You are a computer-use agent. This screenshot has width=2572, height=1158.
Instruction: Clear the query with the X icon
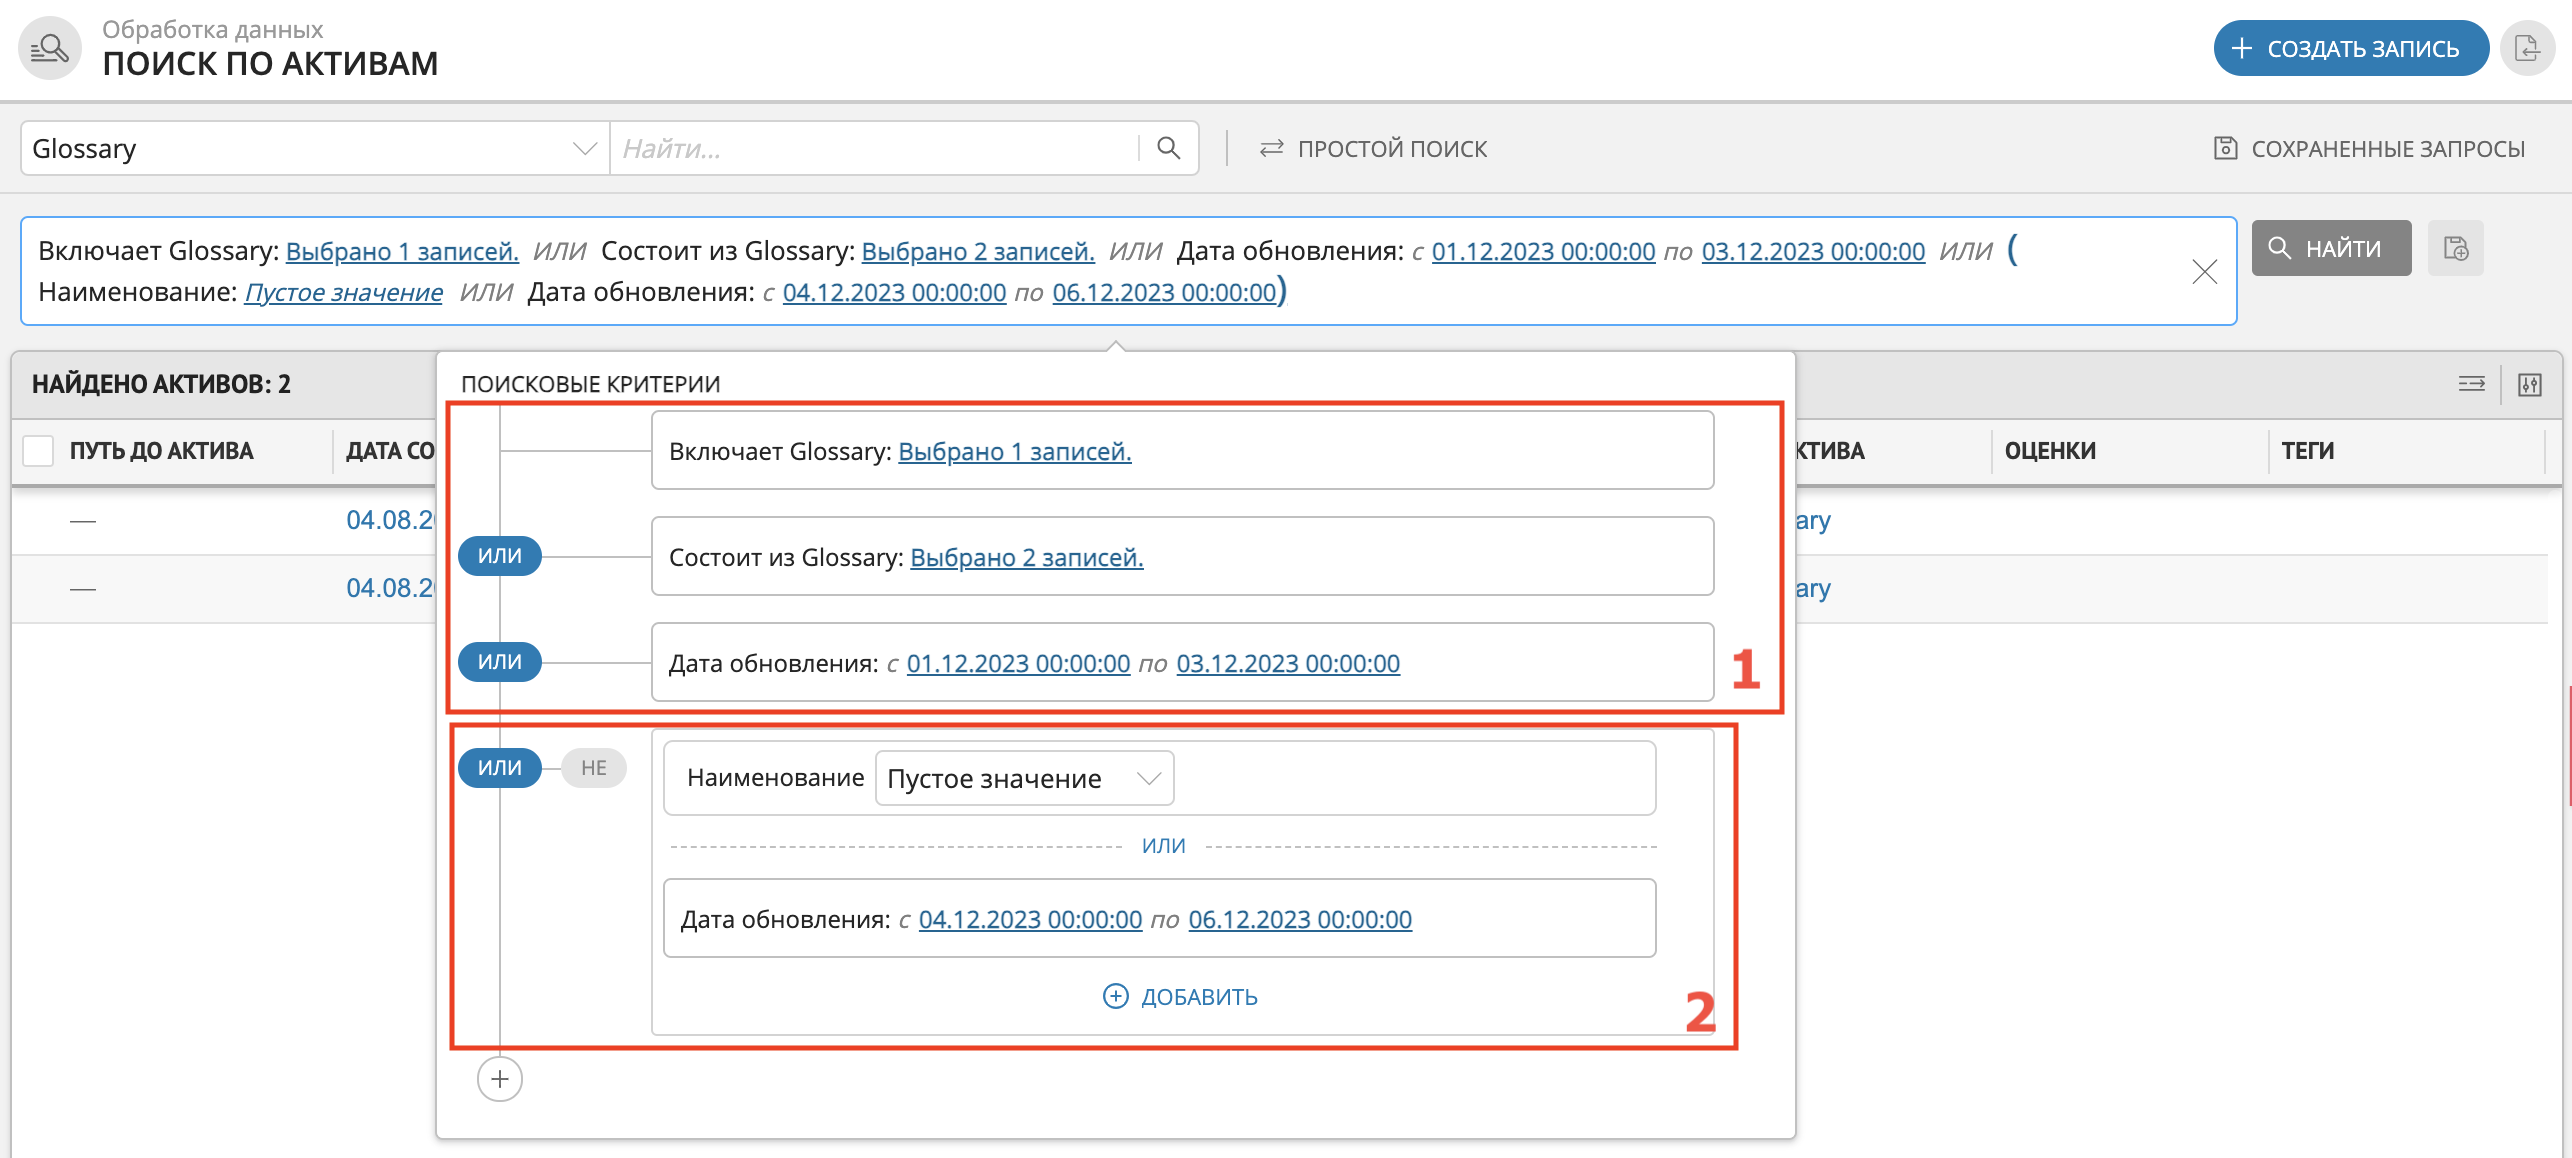point(2204,271)
